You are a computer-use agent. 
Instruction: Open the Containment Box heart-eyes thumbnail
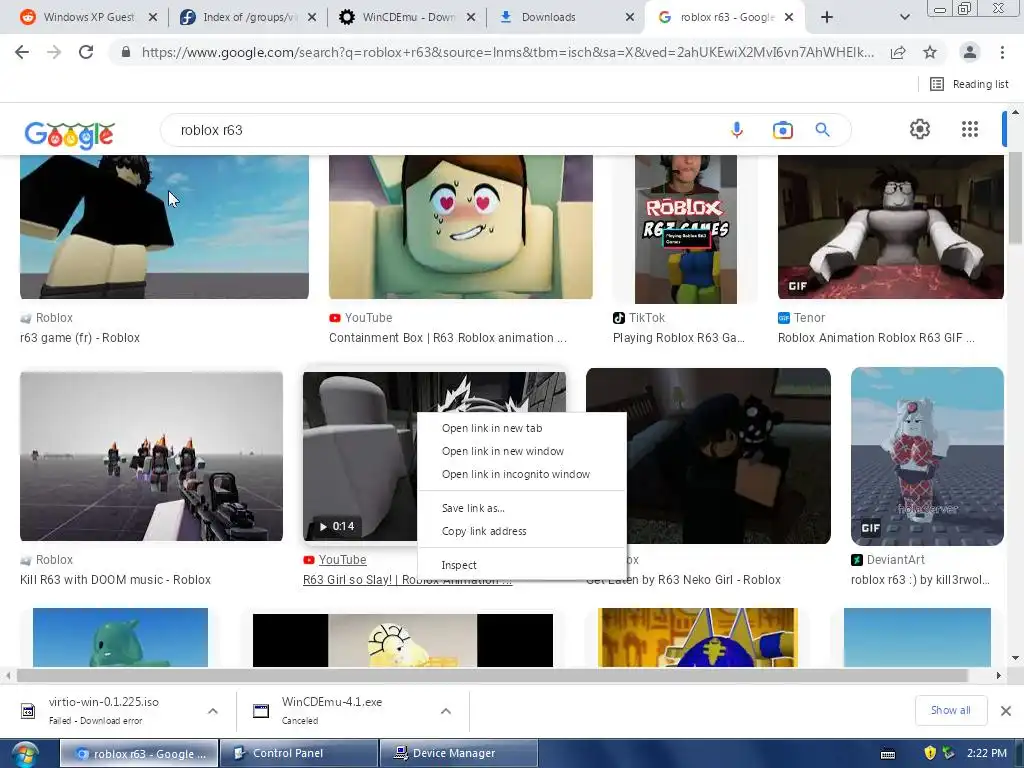pos(460,227)
